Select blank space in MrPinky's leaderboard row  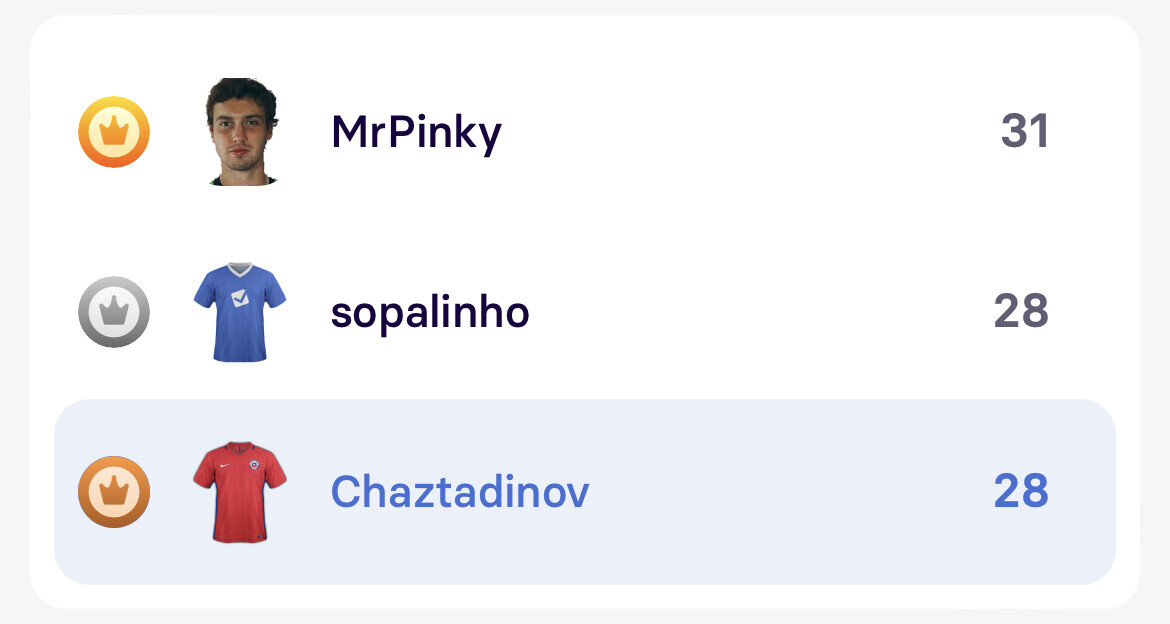click(750, 132)
